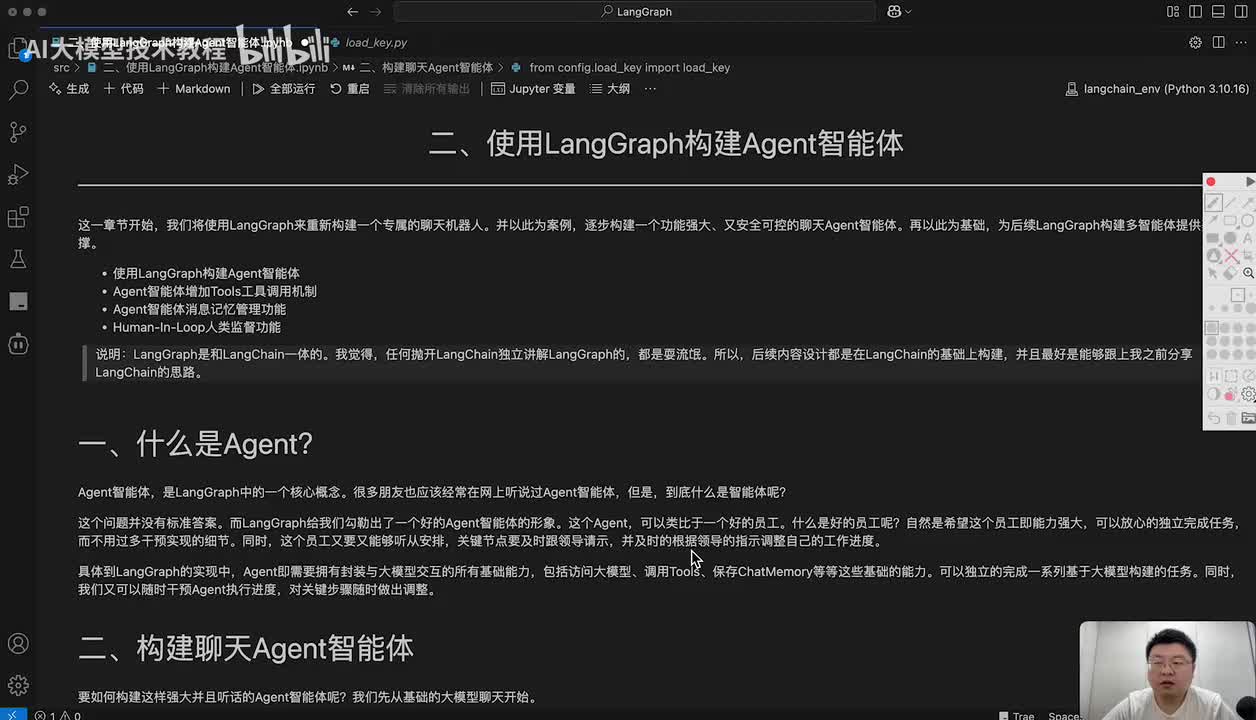Select the 使用LangGraph构建Agent智能体.ipynb tab
The height and width of the screenshot is (720, 1256).
pos(178,43)
